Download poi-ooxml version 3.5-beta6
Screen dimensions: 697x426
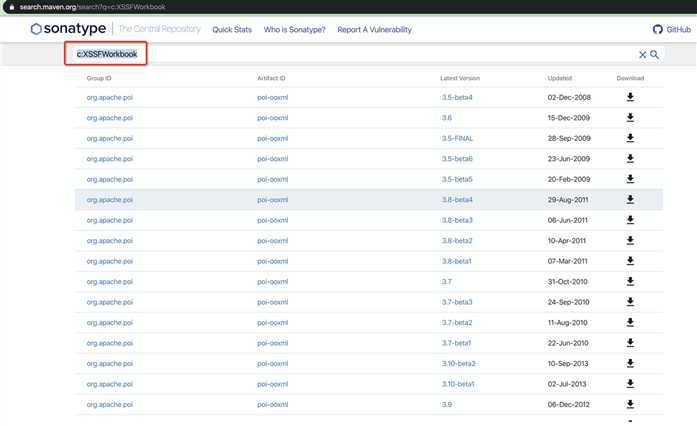coord(630,158)
